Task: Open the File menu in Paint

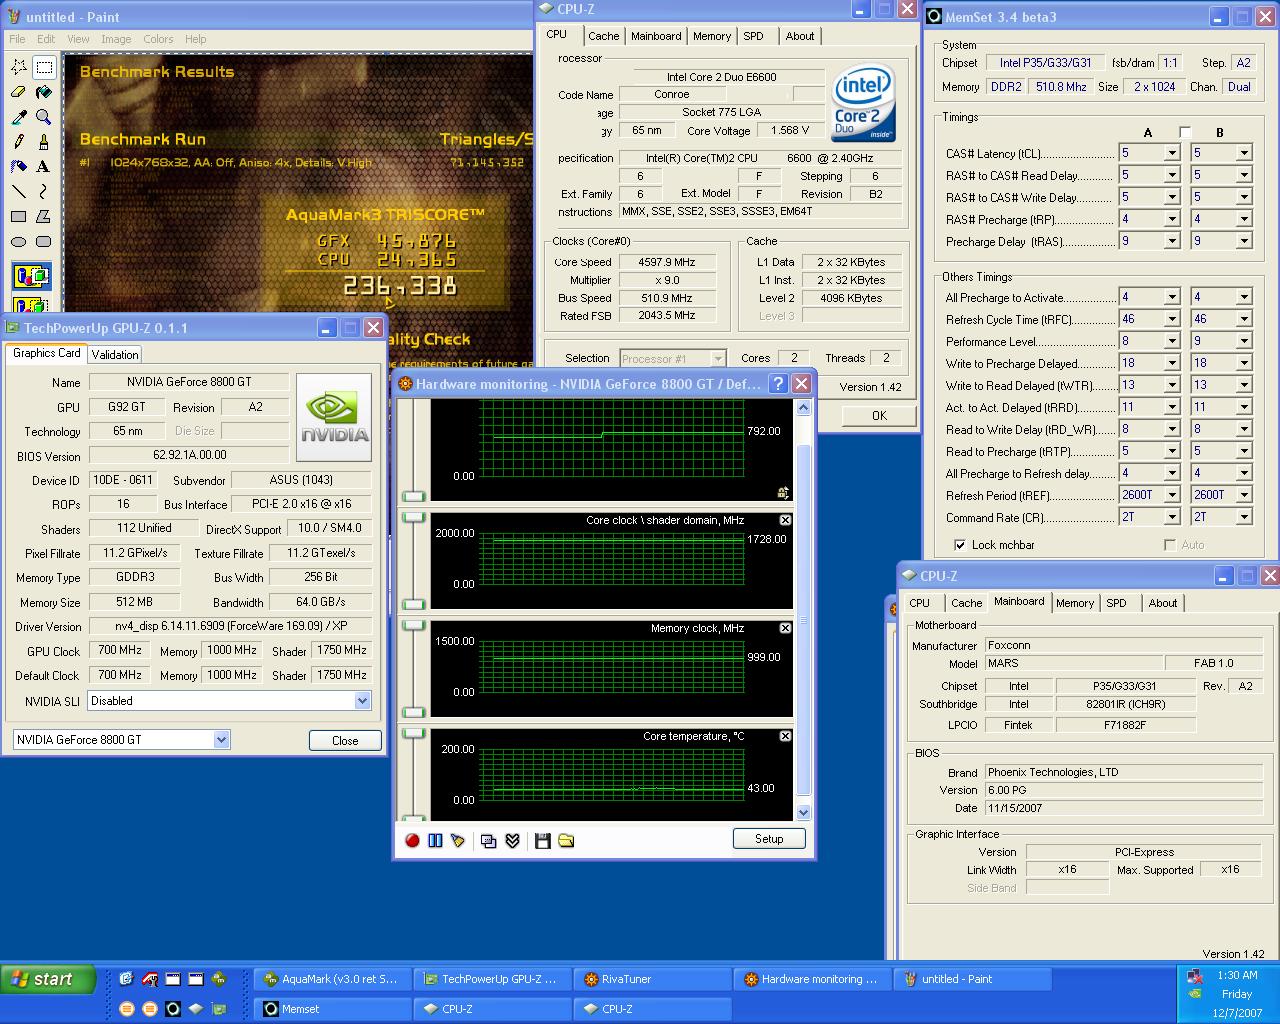Action: coord(17,39)
